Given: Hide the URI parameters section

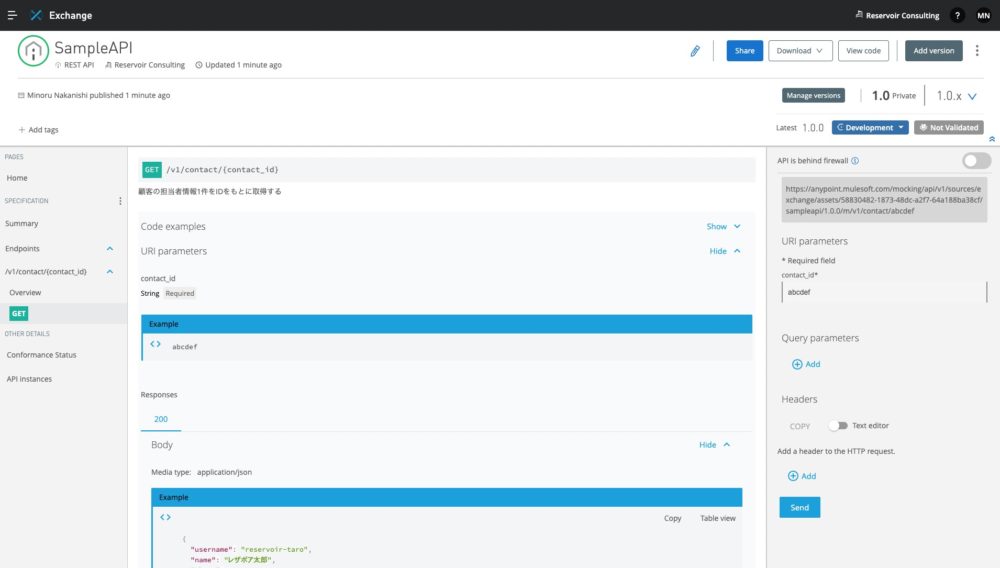Looking at the screenshot, I should (x=724, y=251).
